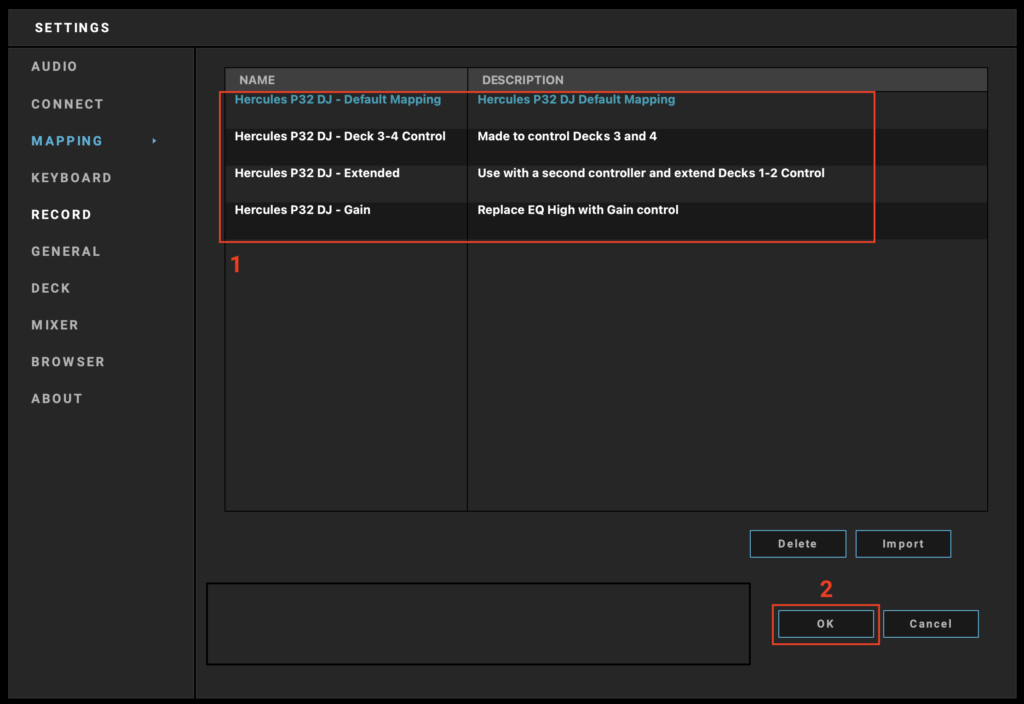Screen dimensions: 1024x704
Task: Go to the BROWSER settings
Action: coord(68,362)
